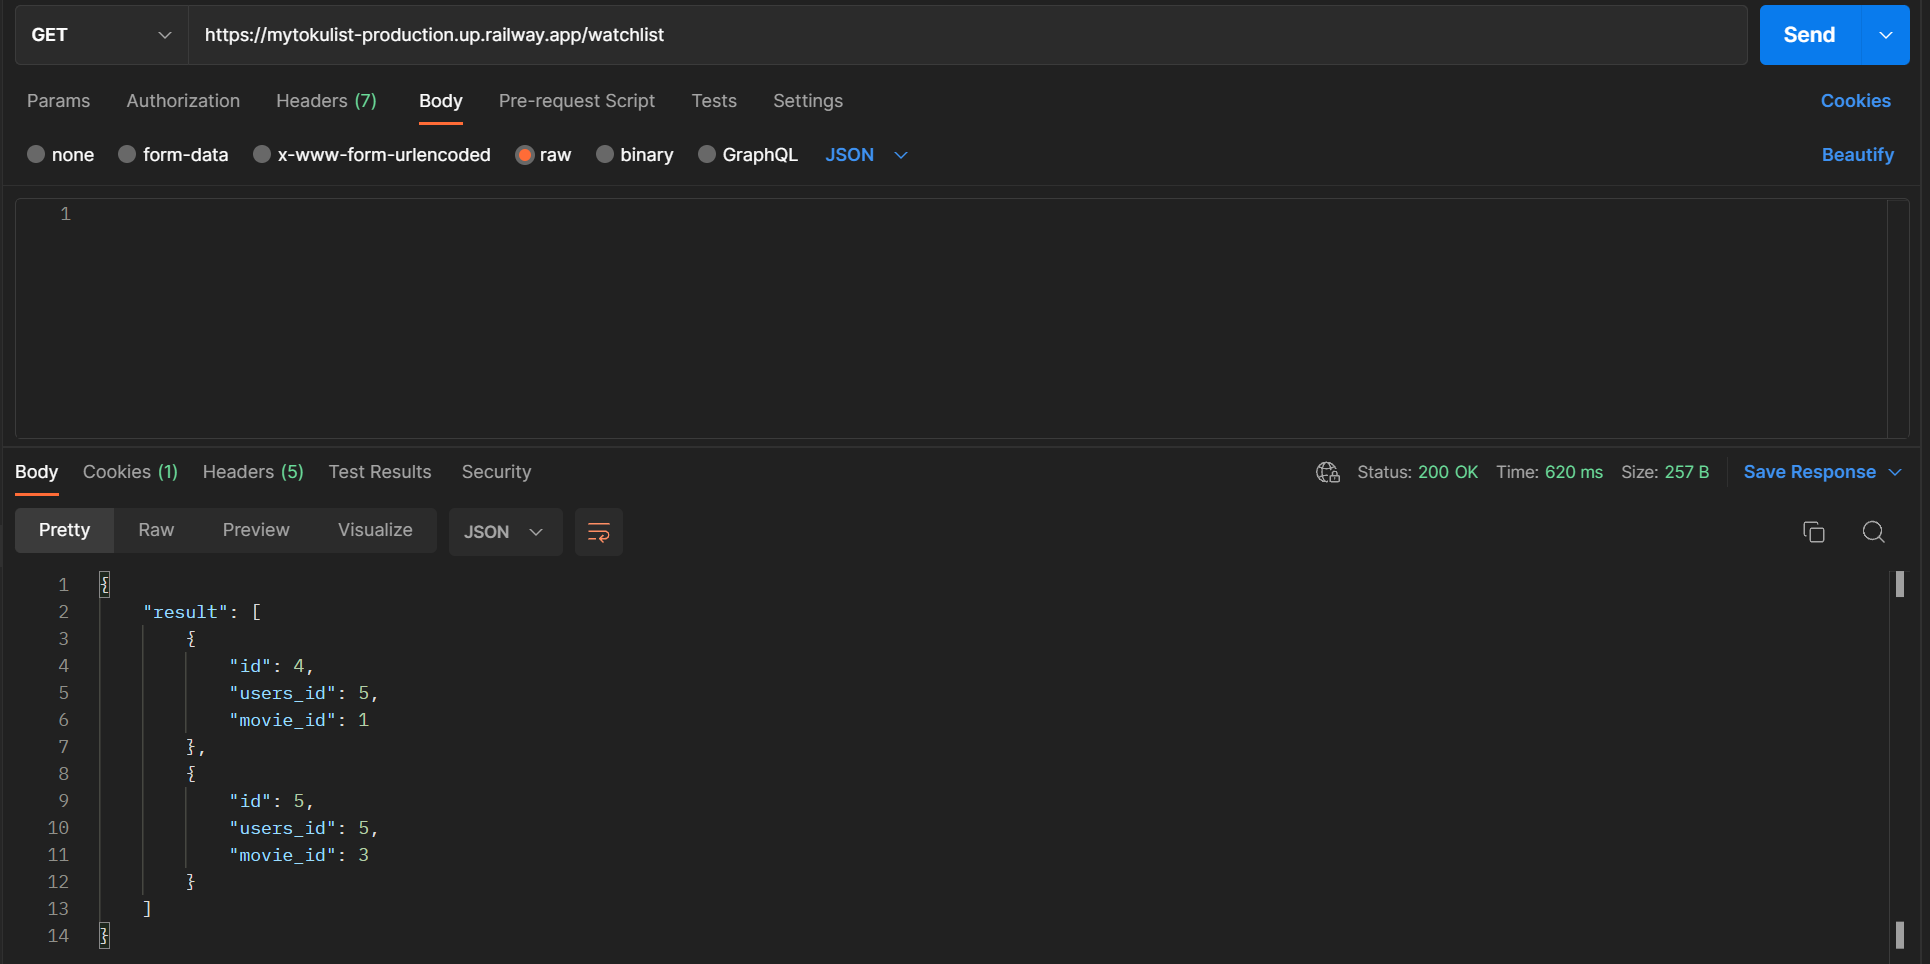The width and height of the screenshot is (1930, 964).
Task: Click the "id": 4 line in response
Action: [x=271, y=666]
